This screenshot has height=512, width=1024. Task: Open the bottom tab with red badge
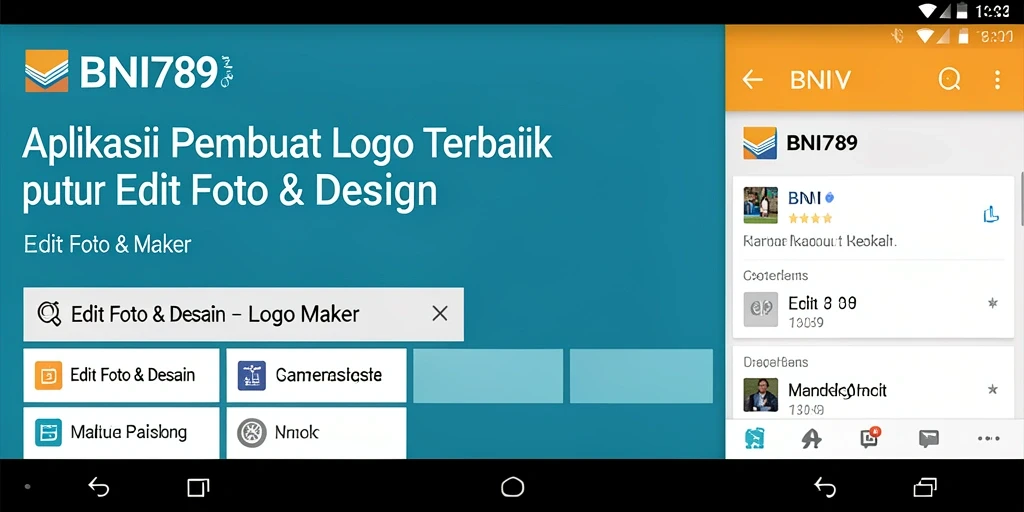click(871, 437)
